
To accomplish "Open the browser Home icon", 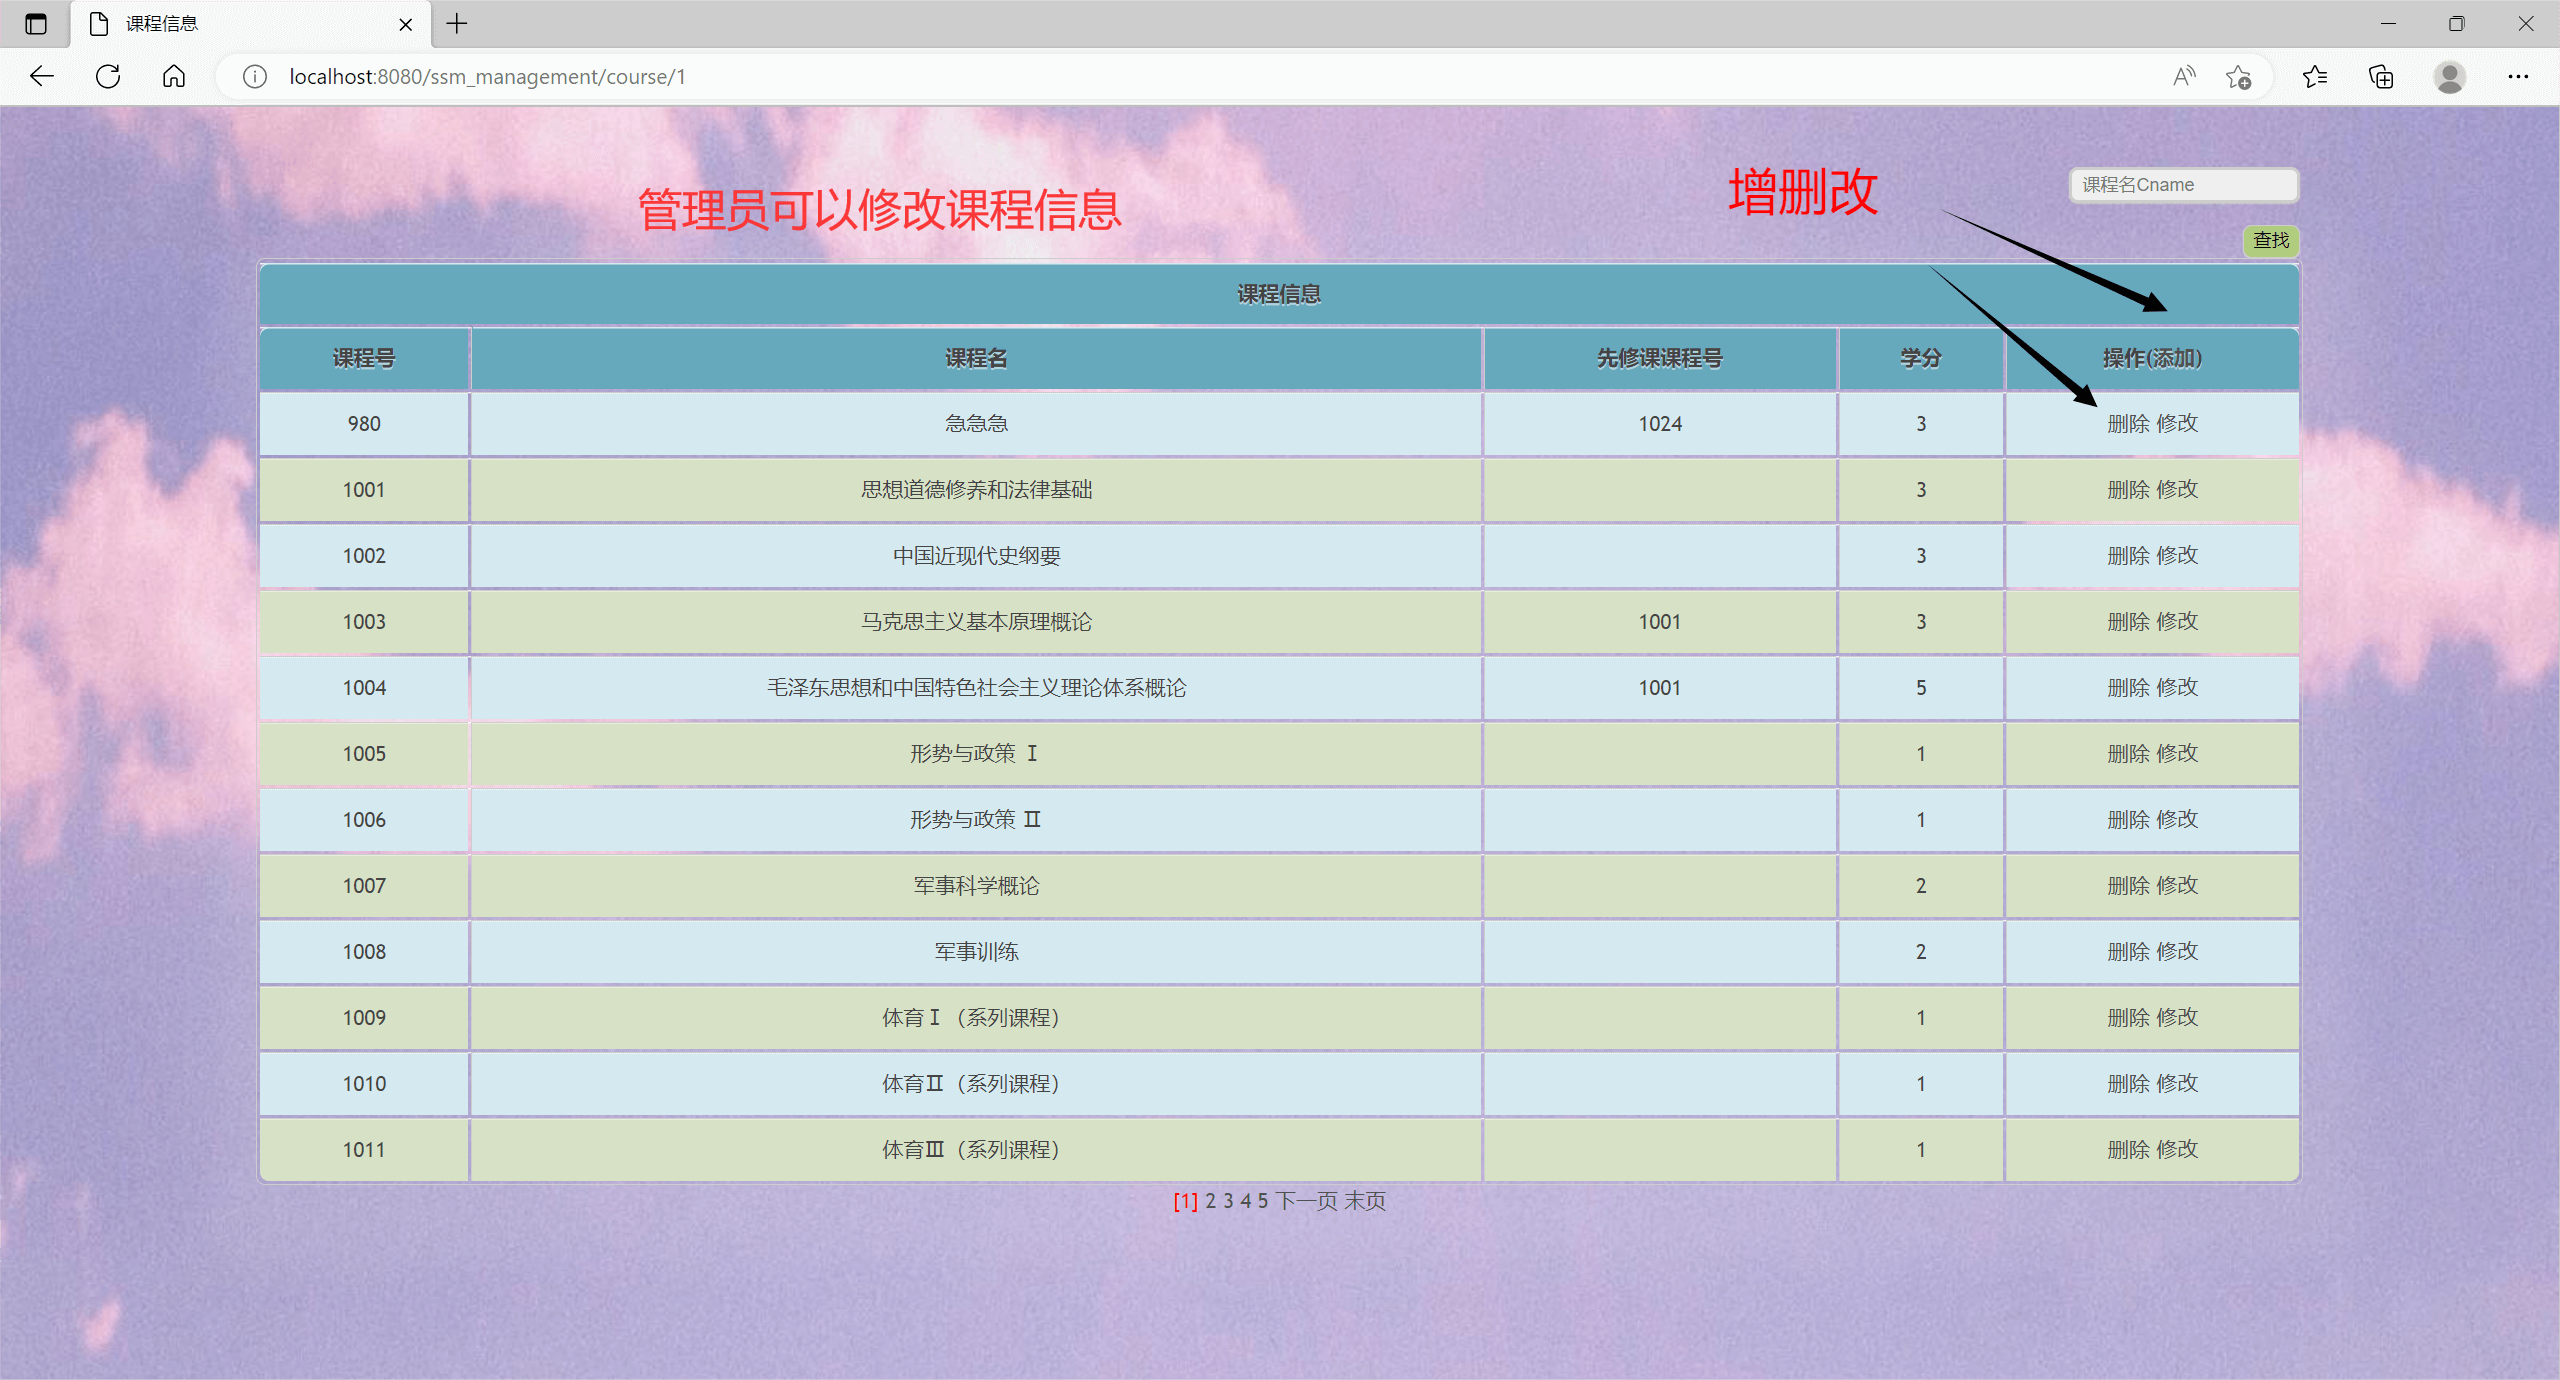I will pos(172,76).
